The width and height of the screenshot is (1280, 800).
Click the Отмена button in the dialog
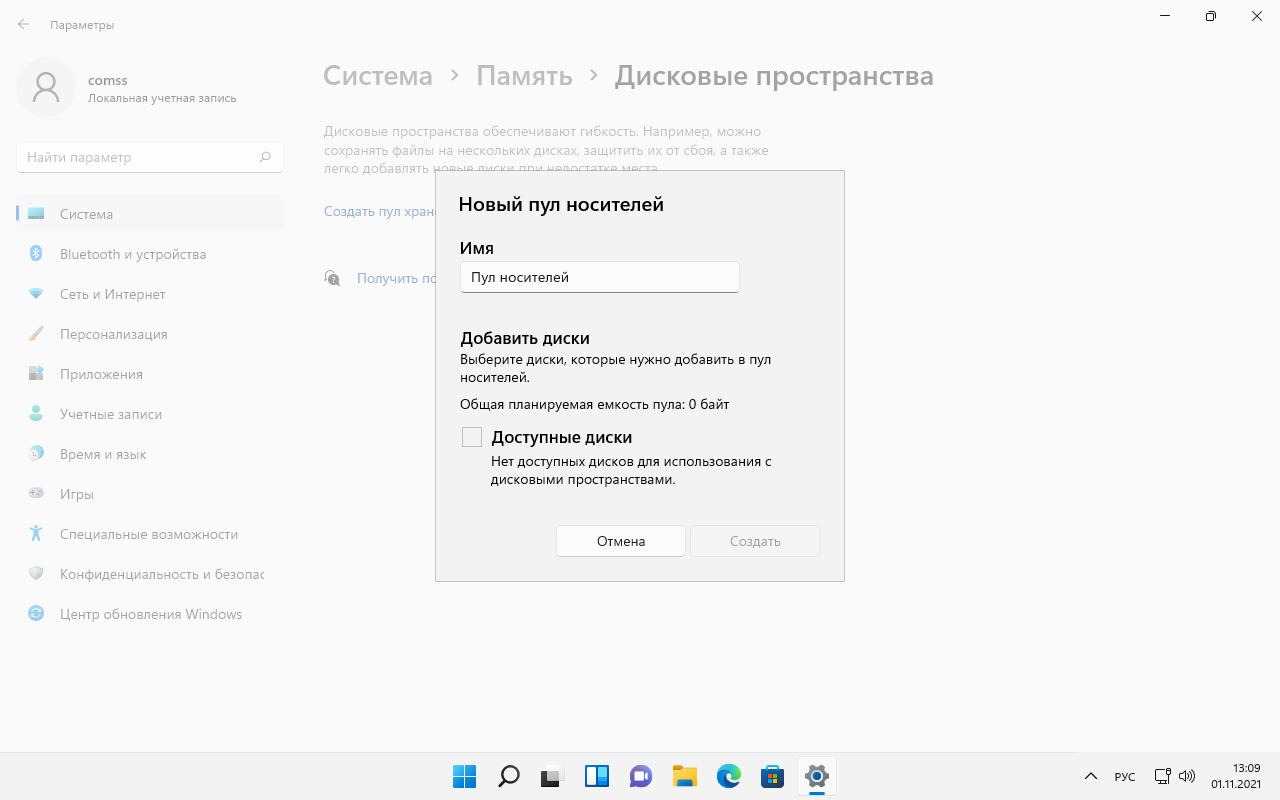(620, 541)
